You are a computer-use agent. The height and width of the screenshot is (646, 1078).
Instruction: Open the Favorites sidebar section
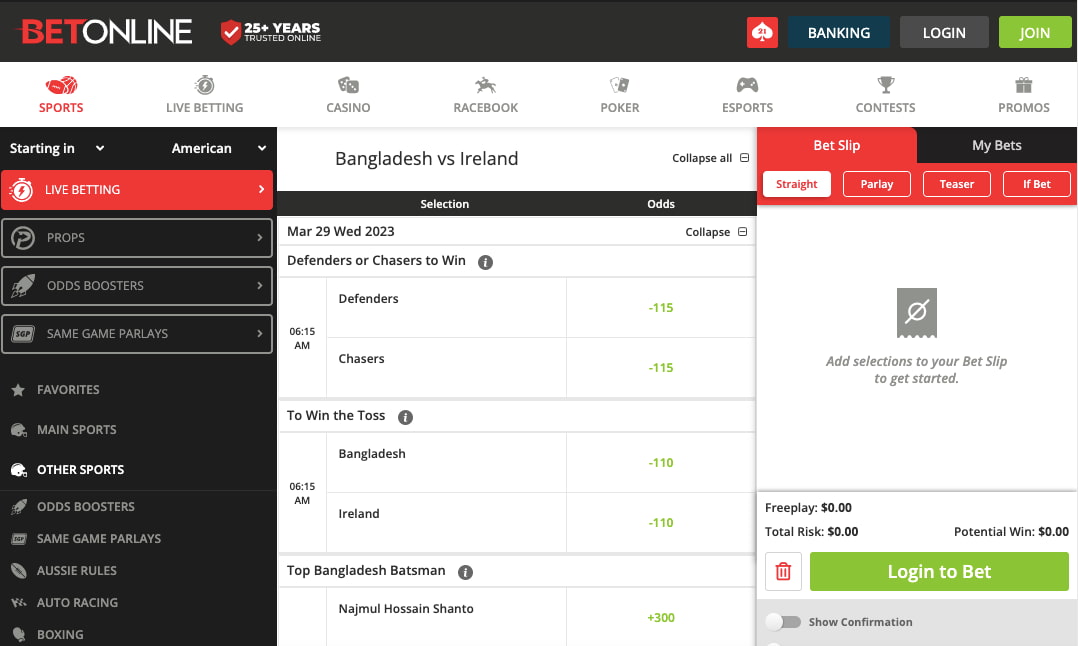[68, 390]
